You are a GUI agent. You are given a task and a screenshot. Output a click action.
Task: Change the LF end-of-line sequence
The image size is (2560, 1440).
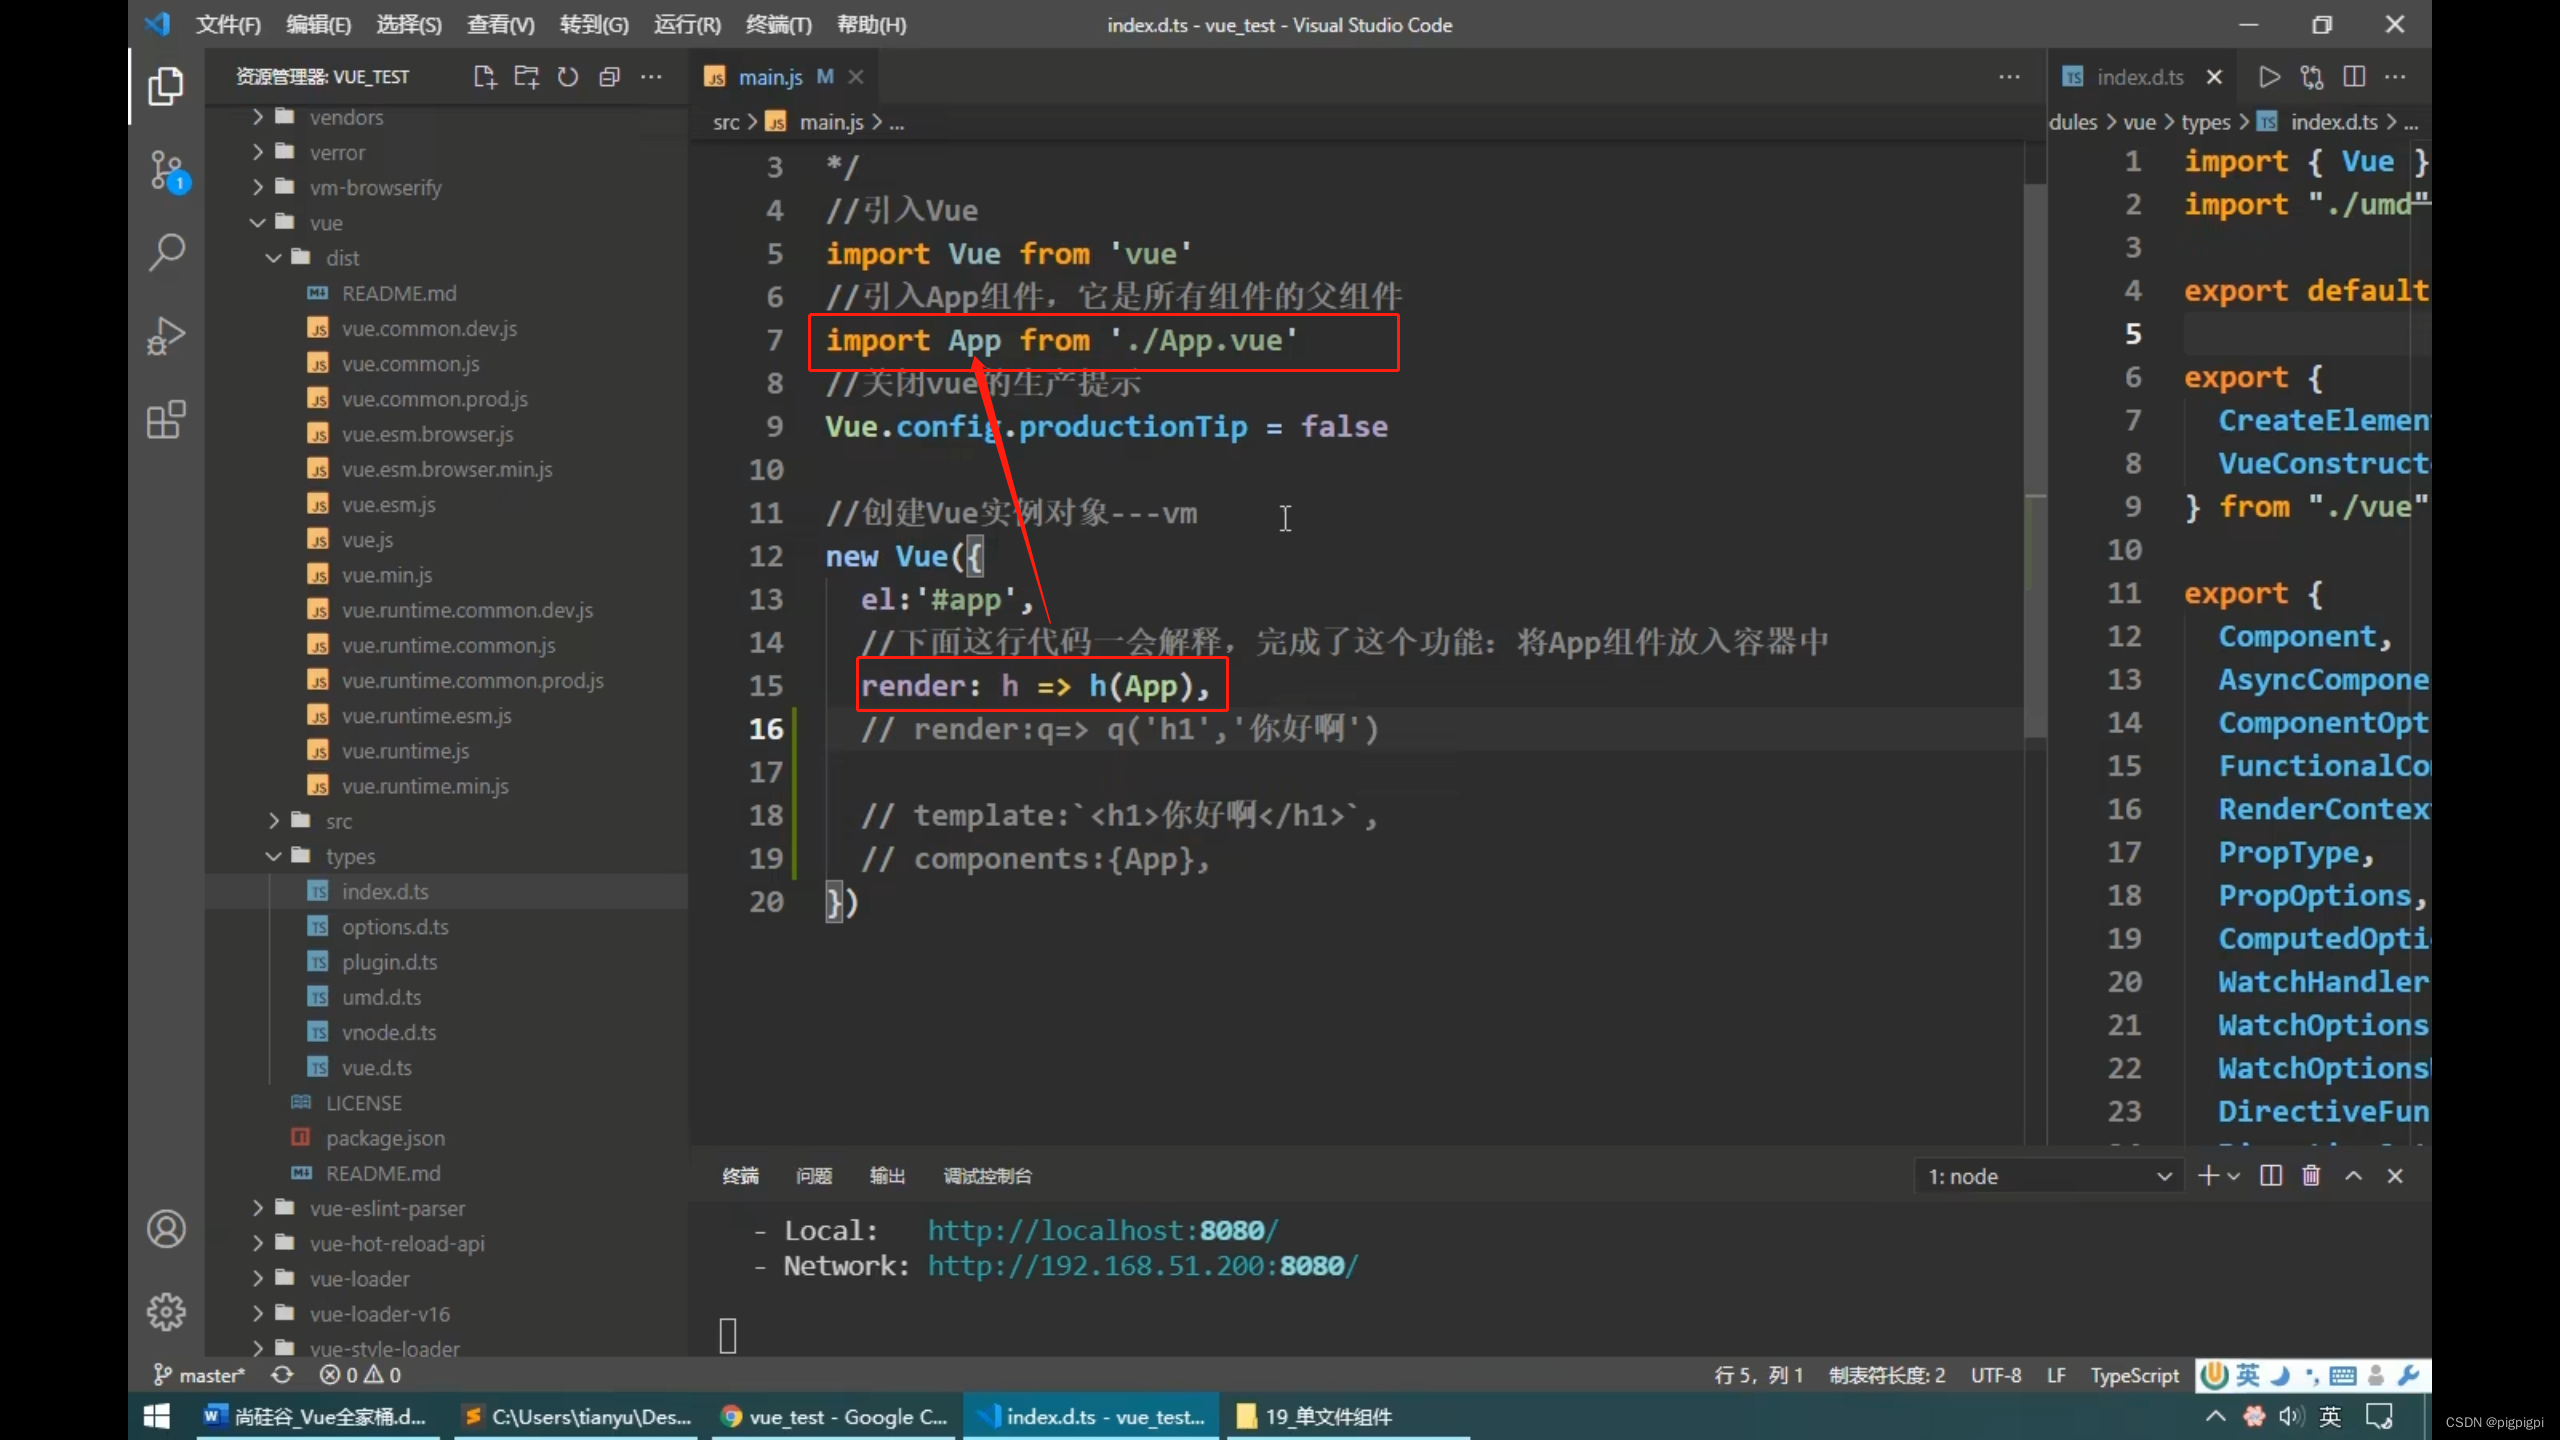click(x=2056, y=1375)
